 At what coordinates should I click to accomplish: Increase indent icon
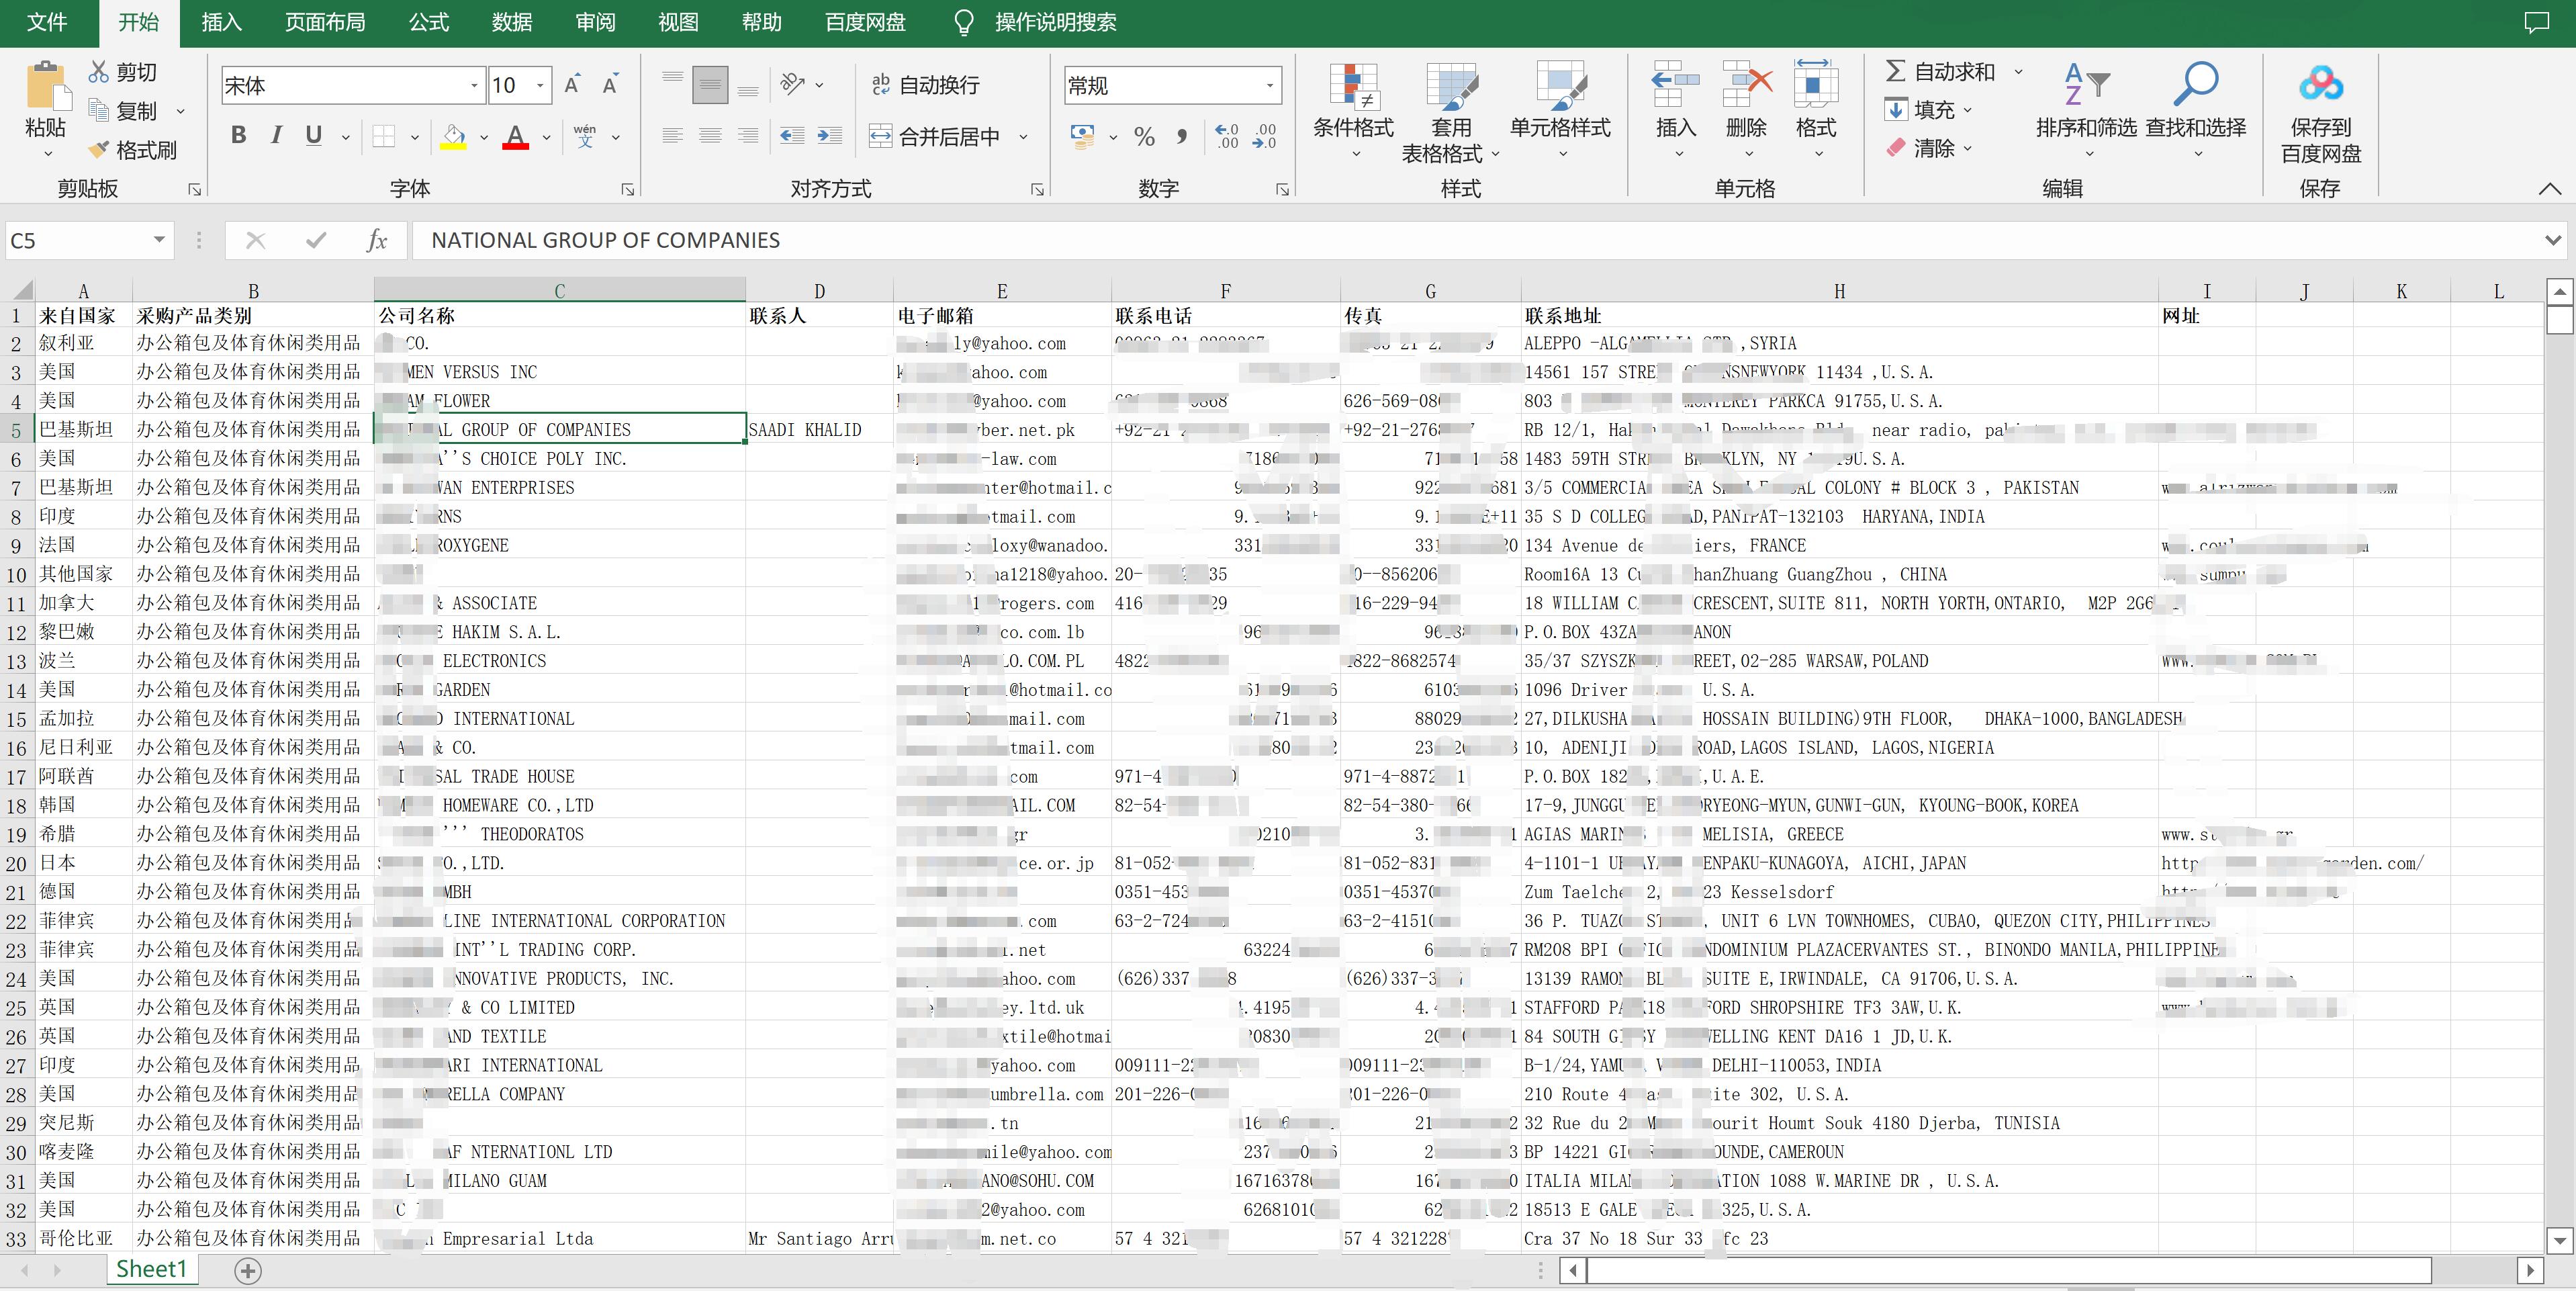click(829, 136)
